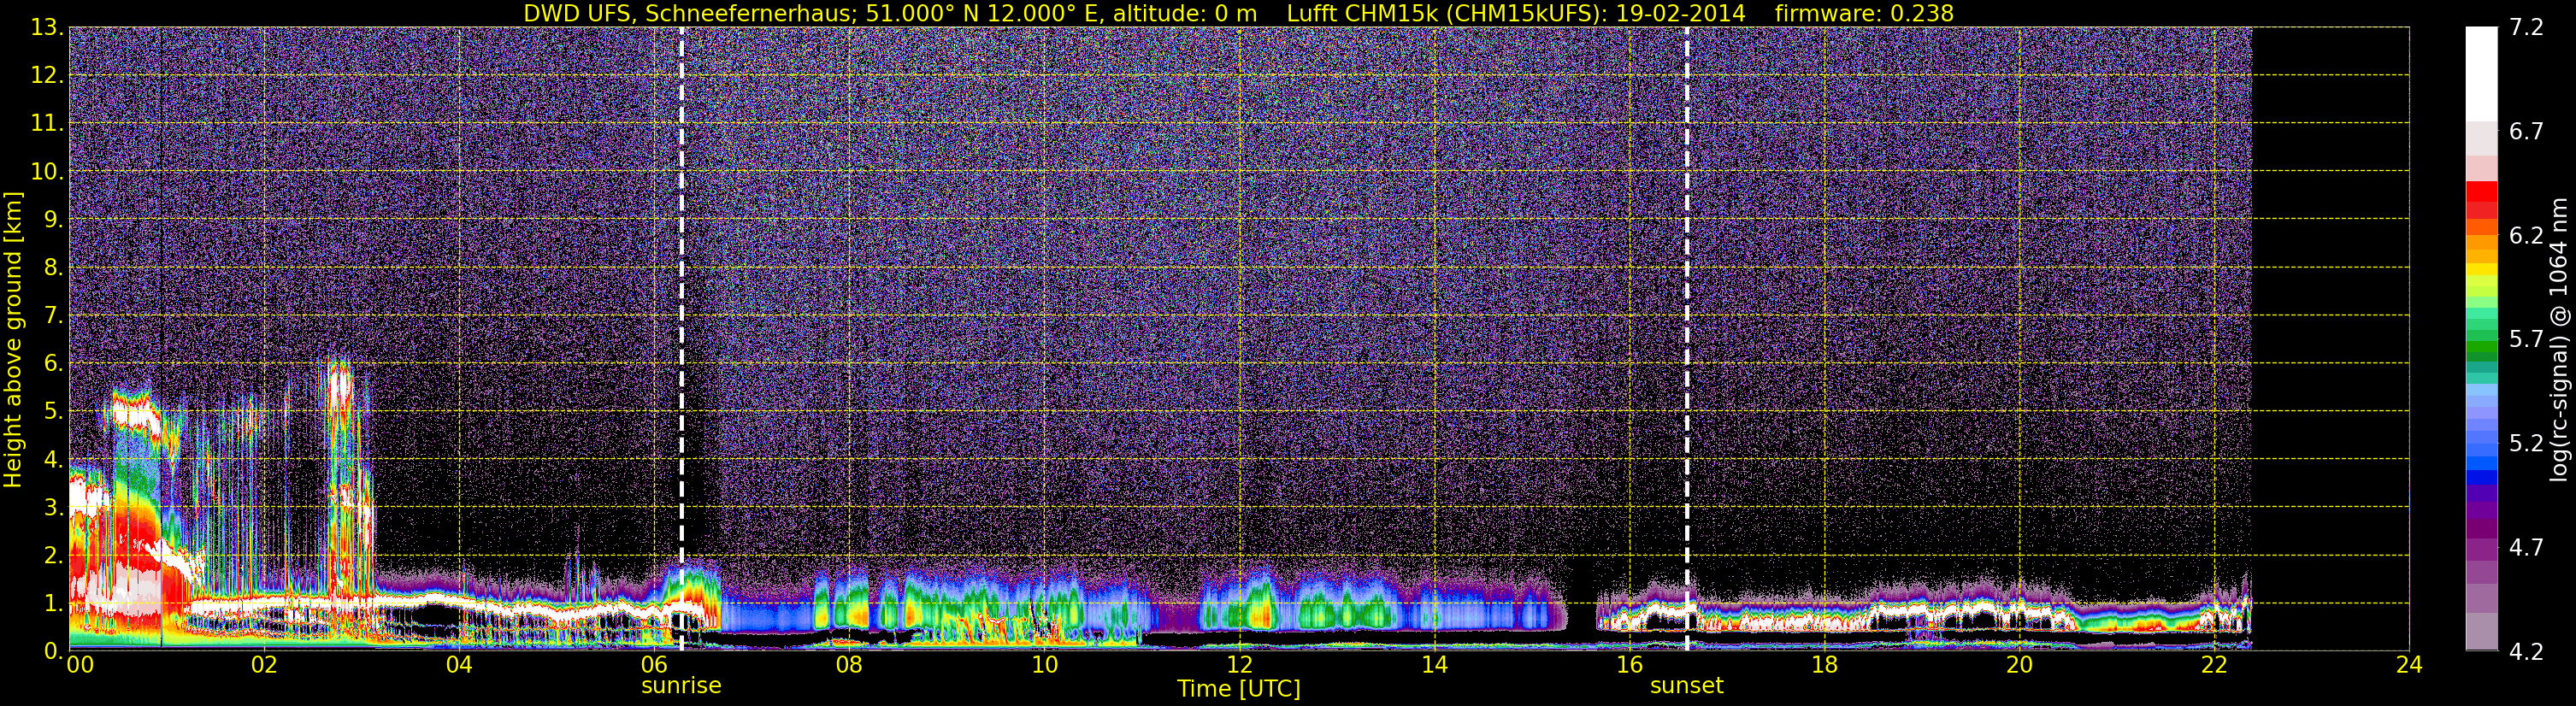Click the time axis tick label '24'
Viewport: 2576px width, 706px height.
(x=2409, y=665)
